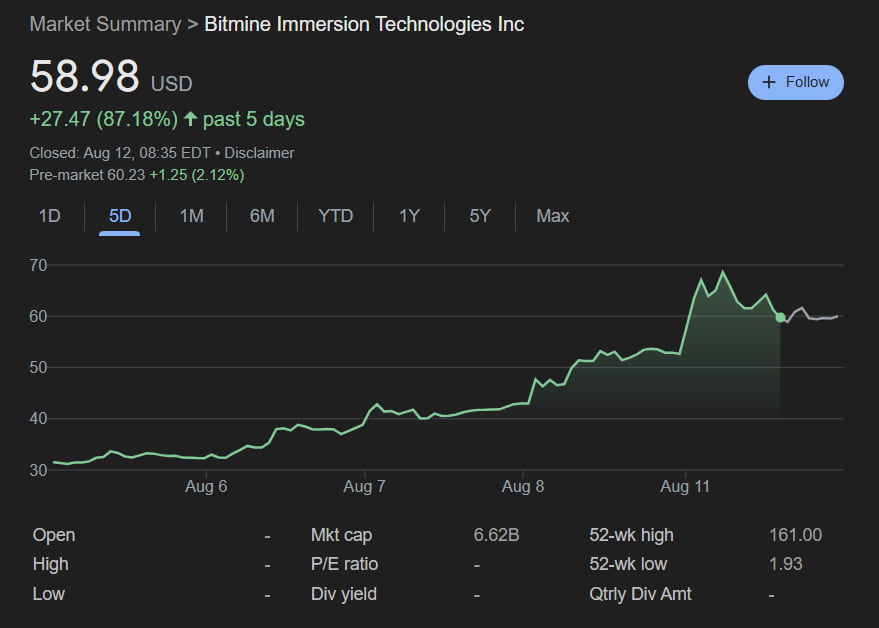Screen dimensions: 879x628
Task: Switch chart to 1D range
Action: tap(49, 216)
